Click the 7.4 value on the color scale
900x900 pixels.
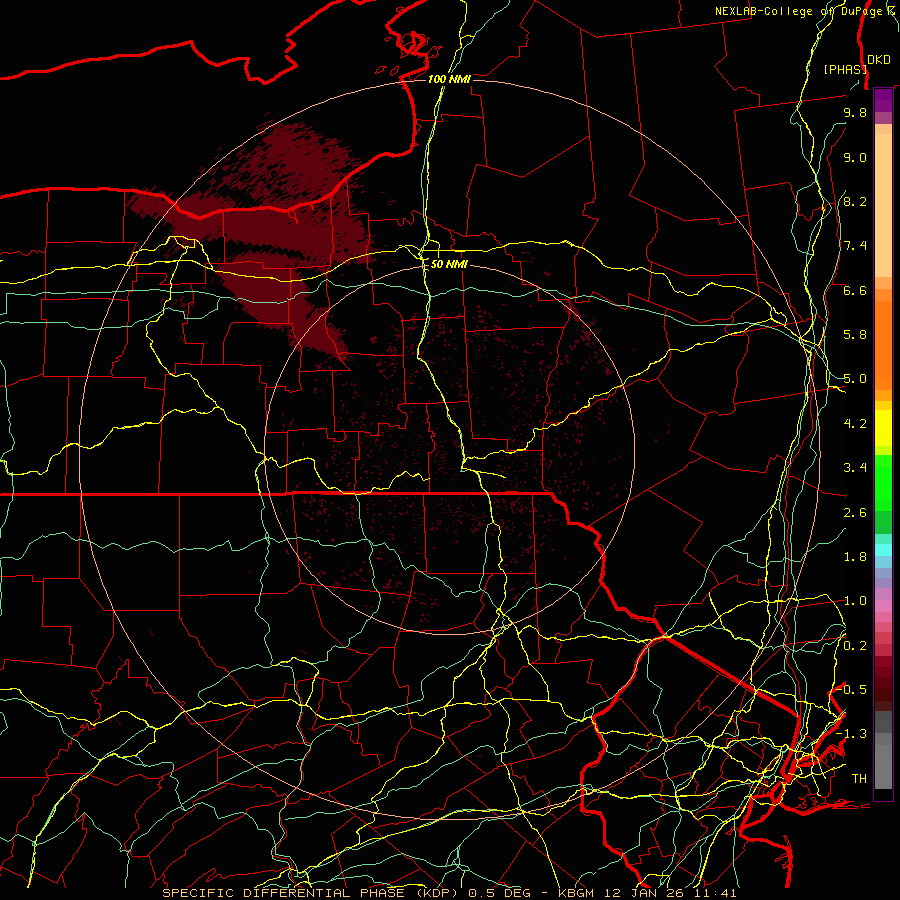click(x=855, y=246)
